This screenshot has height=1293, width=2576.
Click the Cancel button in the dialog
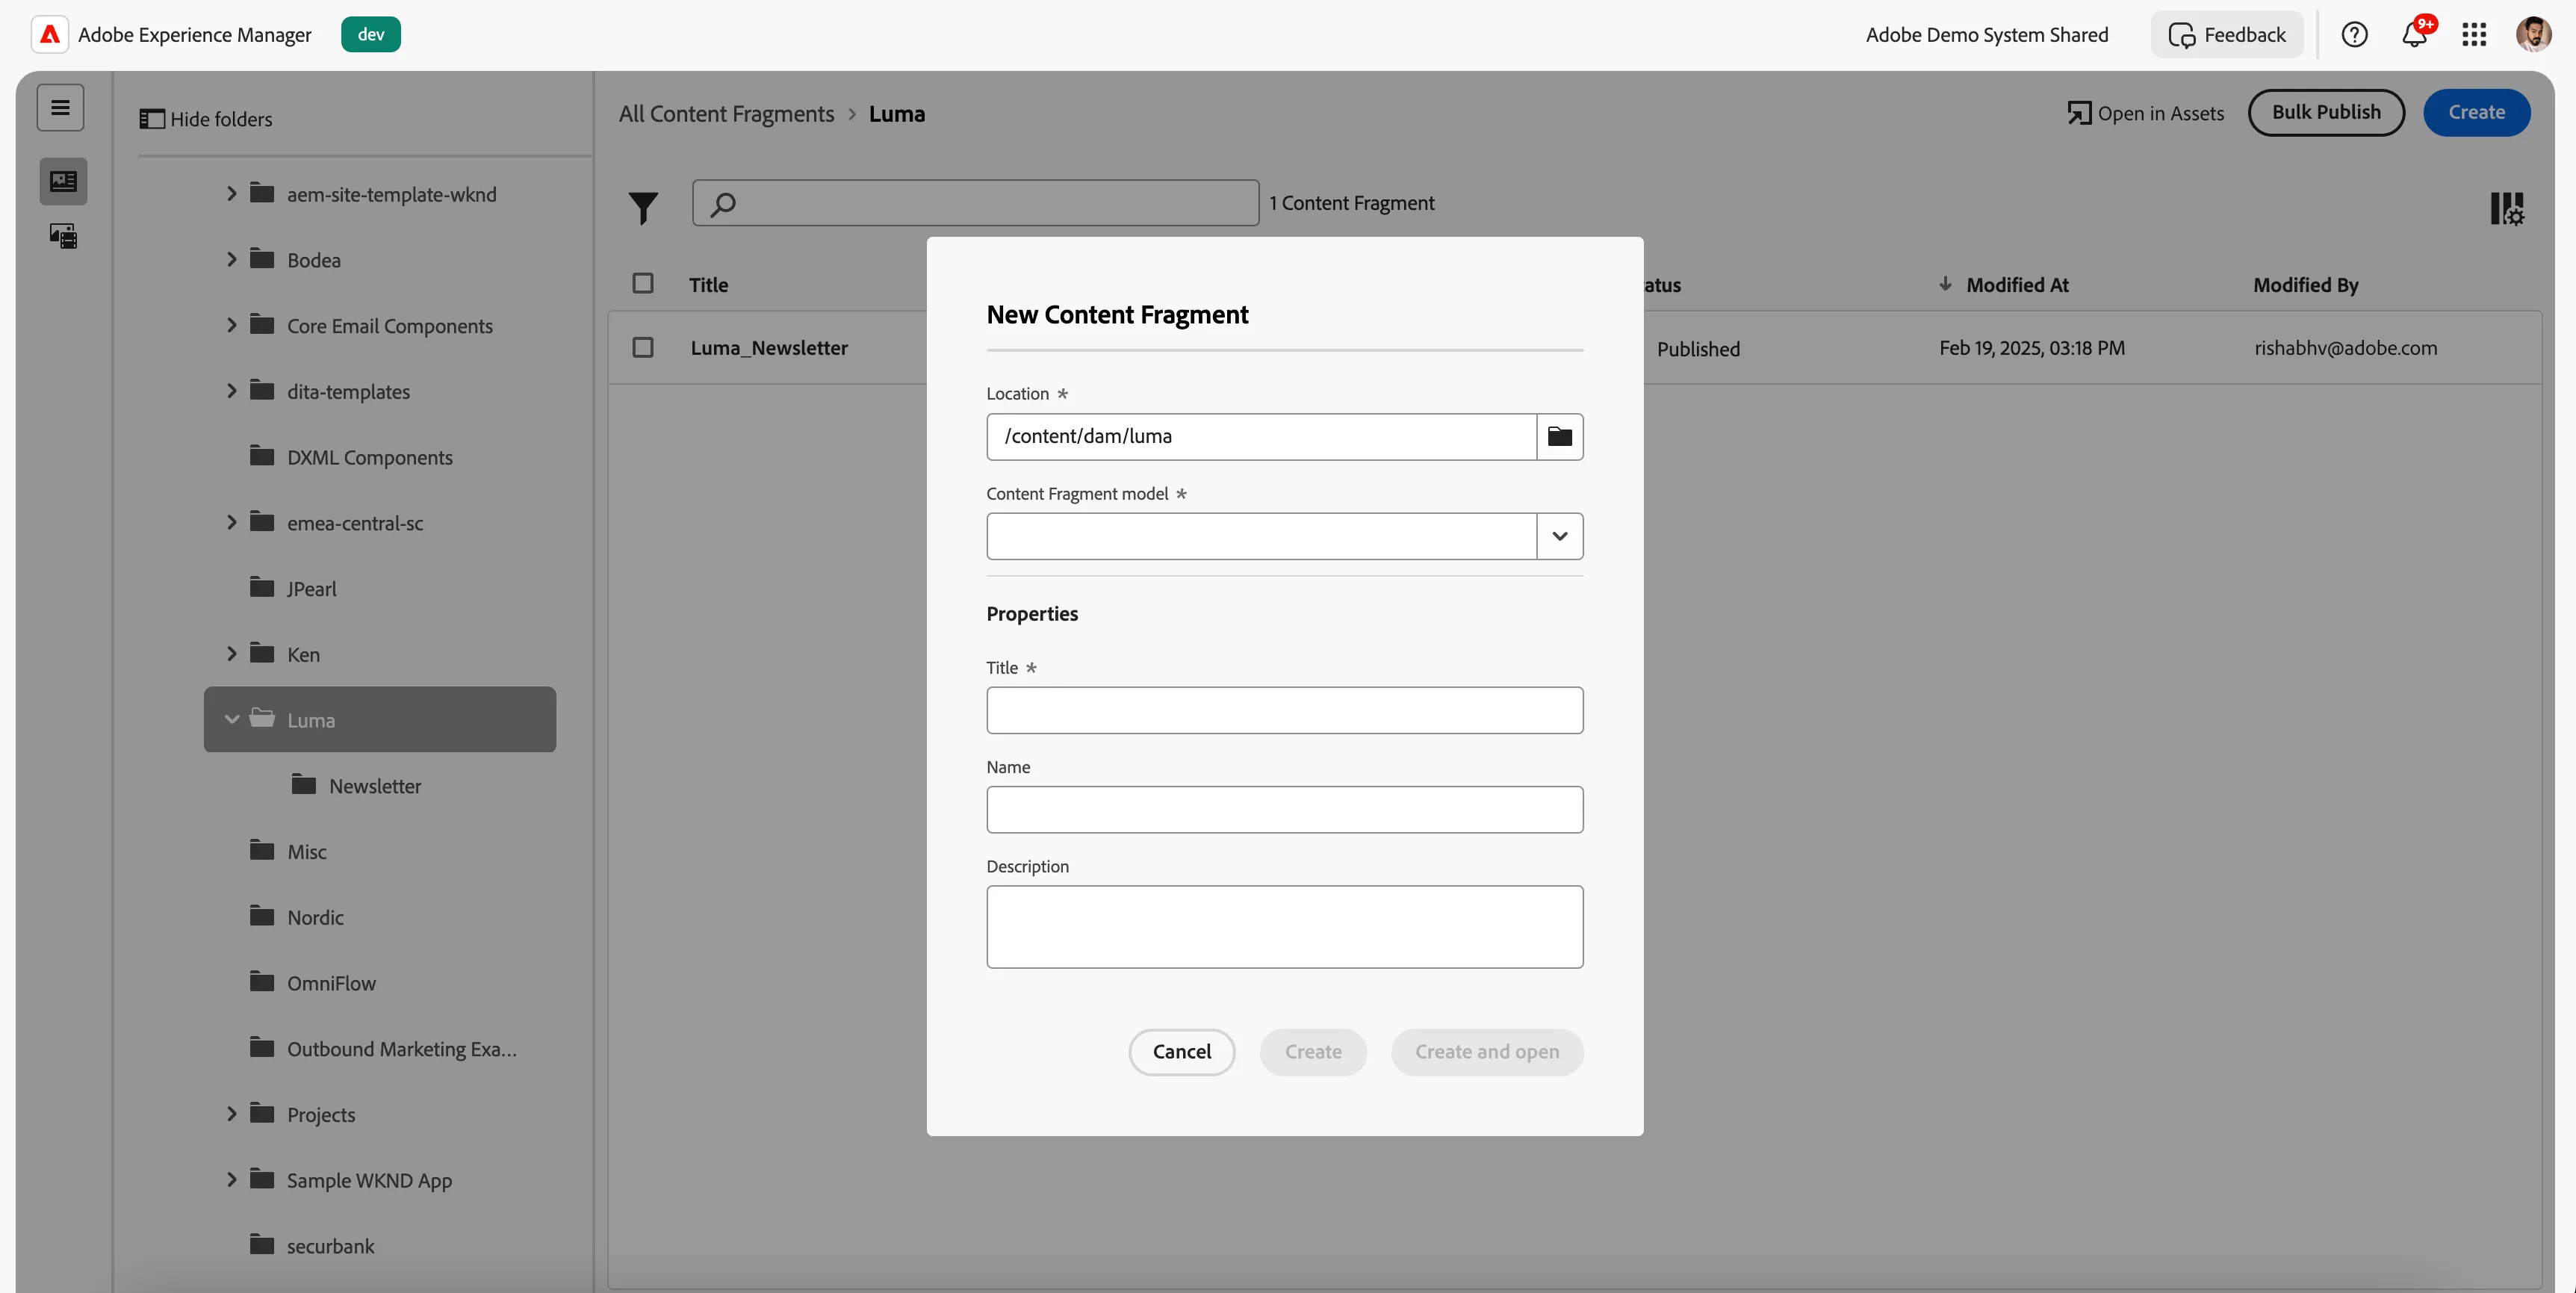1181,1052
